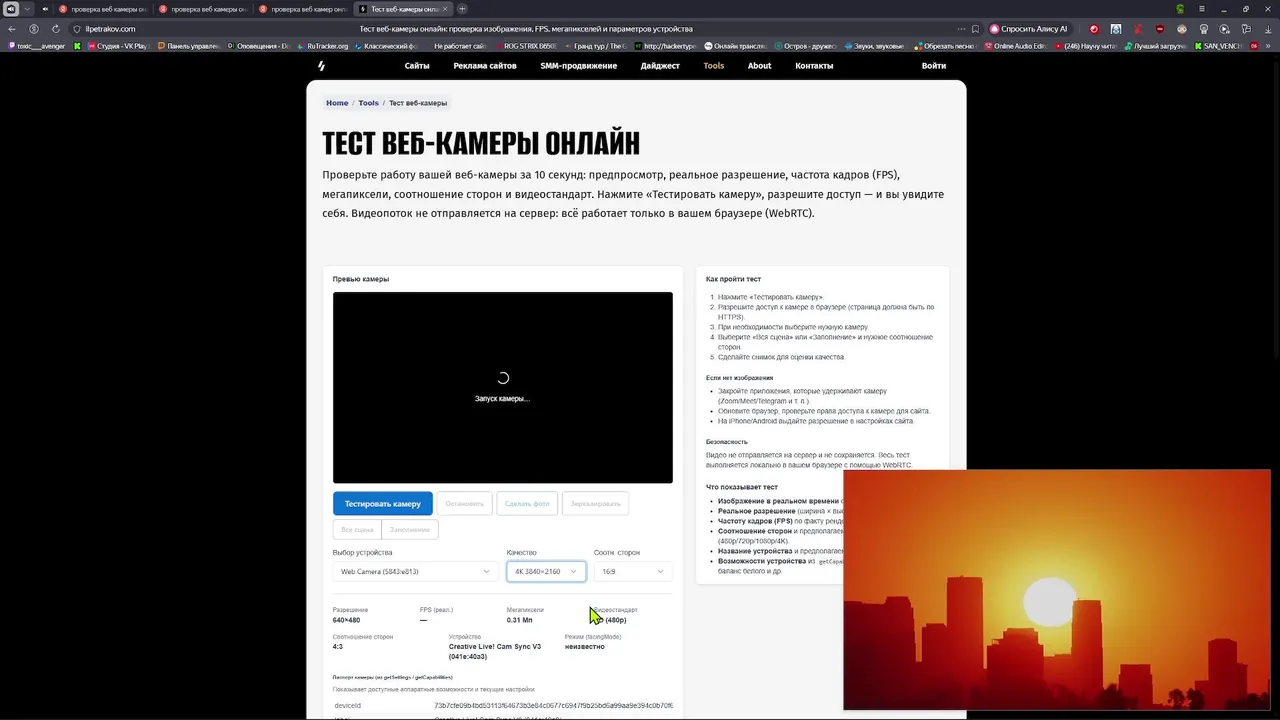Go back with browser back arrow
The width and height of the screenshot is (1280, 720).
[12, 29]
